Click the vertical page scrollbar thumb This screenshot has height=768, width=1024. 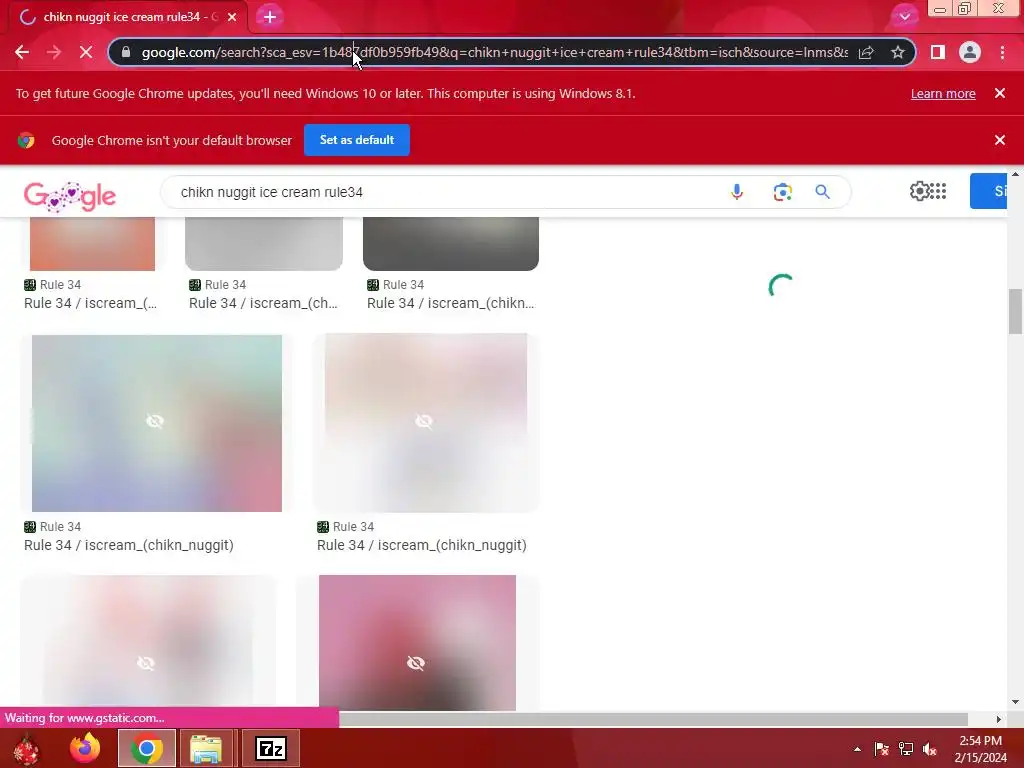click(1015, 311)
